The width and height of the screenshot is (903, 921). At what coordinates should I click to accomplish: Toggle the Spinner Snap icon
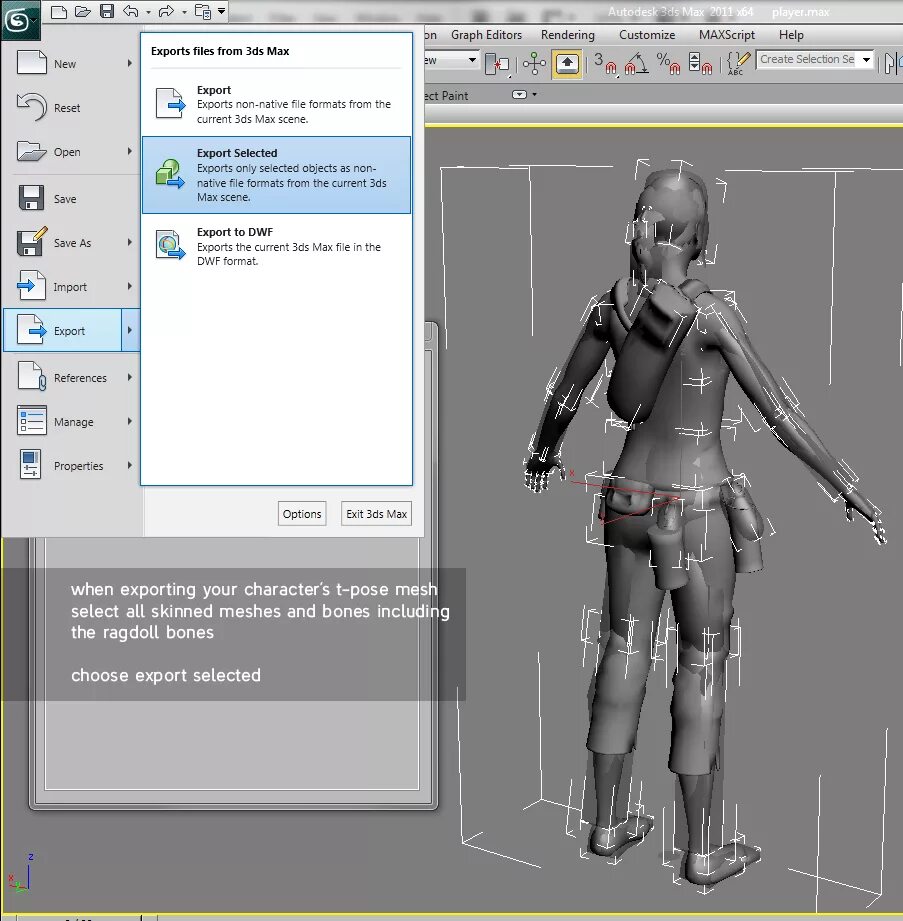(x=700, y=63)
